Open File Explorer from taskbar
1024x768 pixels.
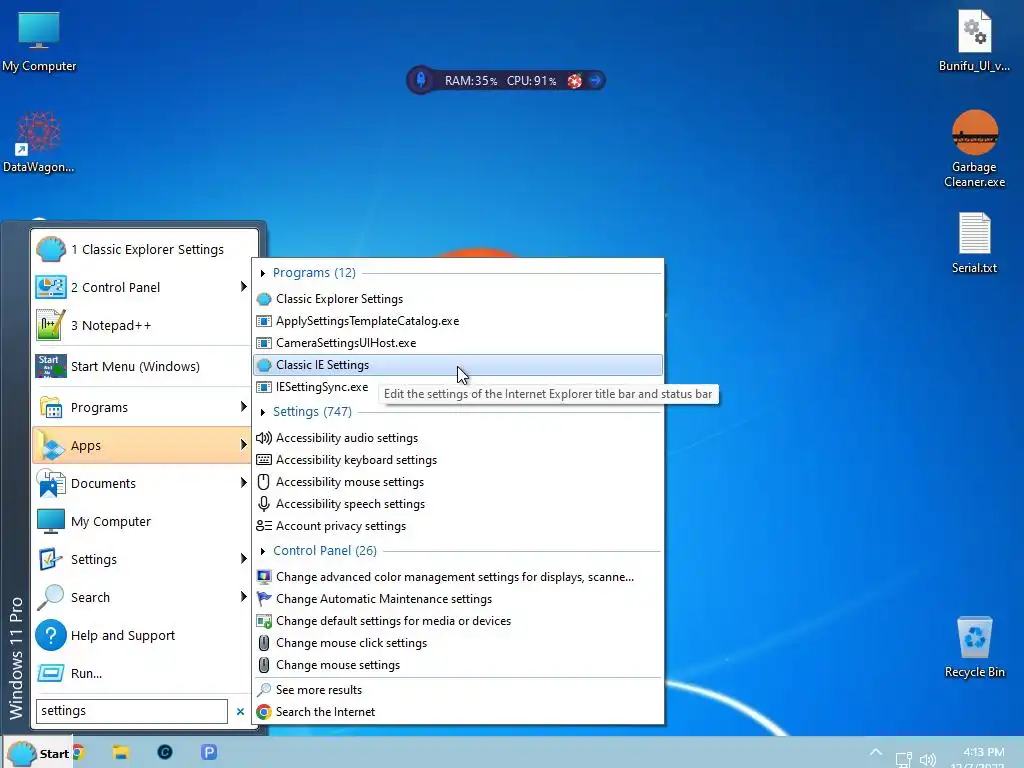pos(121,752)
